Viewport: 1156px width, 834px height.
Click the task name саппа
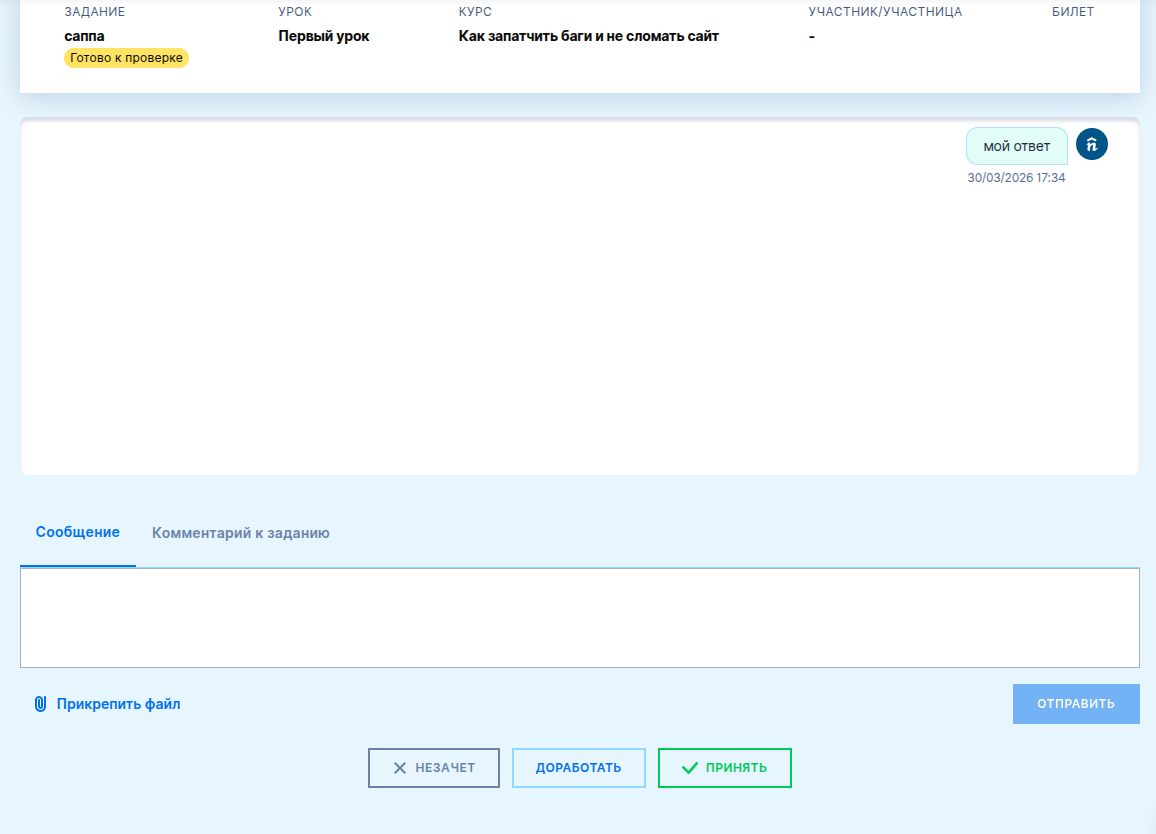point(84,36)
